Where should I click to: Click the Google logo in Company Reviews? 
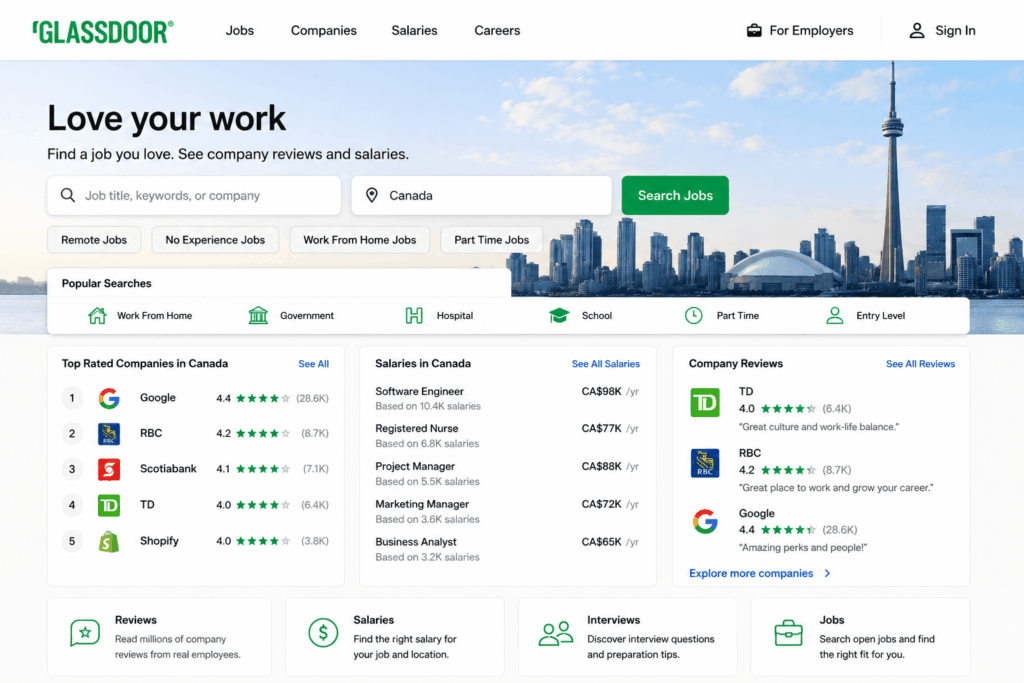[x=705, y=521]
